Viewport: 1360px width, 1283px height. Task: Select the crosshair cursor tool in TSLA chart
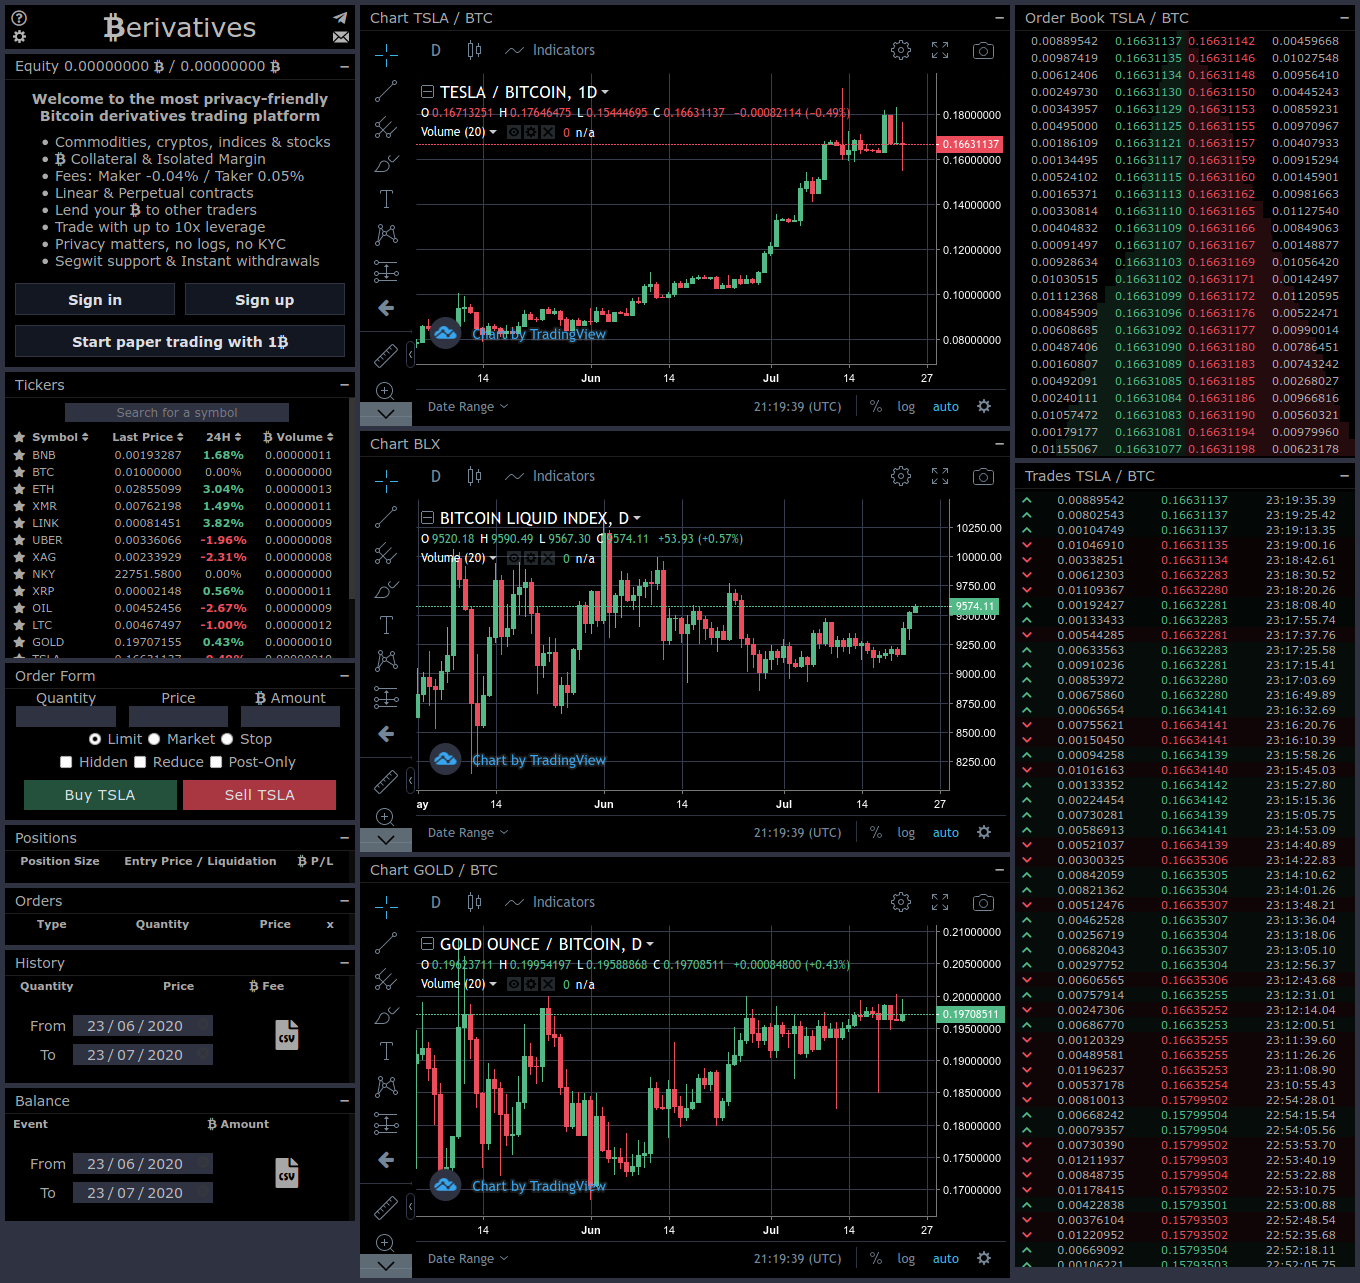click(x=386, y=54)
